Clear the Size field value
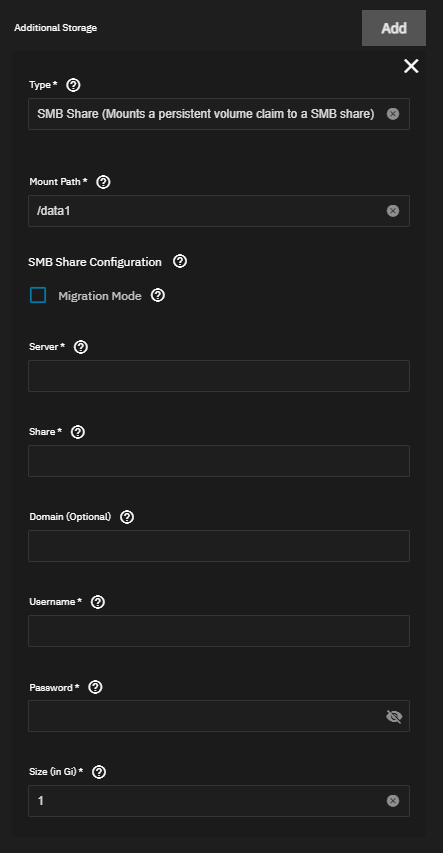 coord(393,801)
